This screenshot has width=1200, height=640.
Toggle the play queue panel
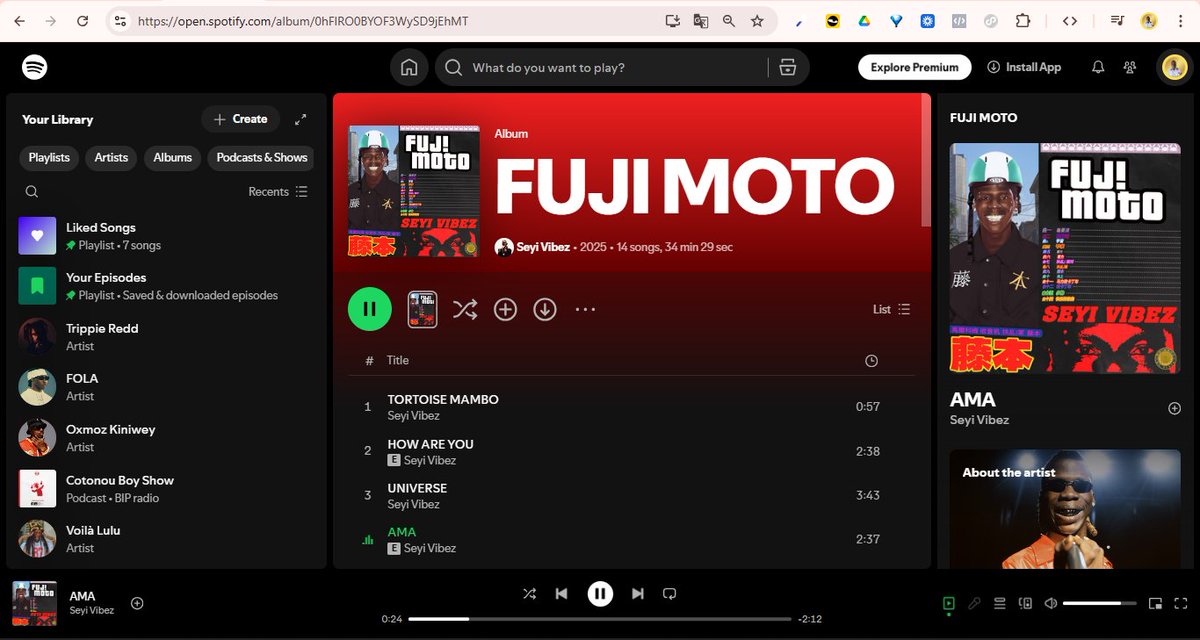point(999,603)
